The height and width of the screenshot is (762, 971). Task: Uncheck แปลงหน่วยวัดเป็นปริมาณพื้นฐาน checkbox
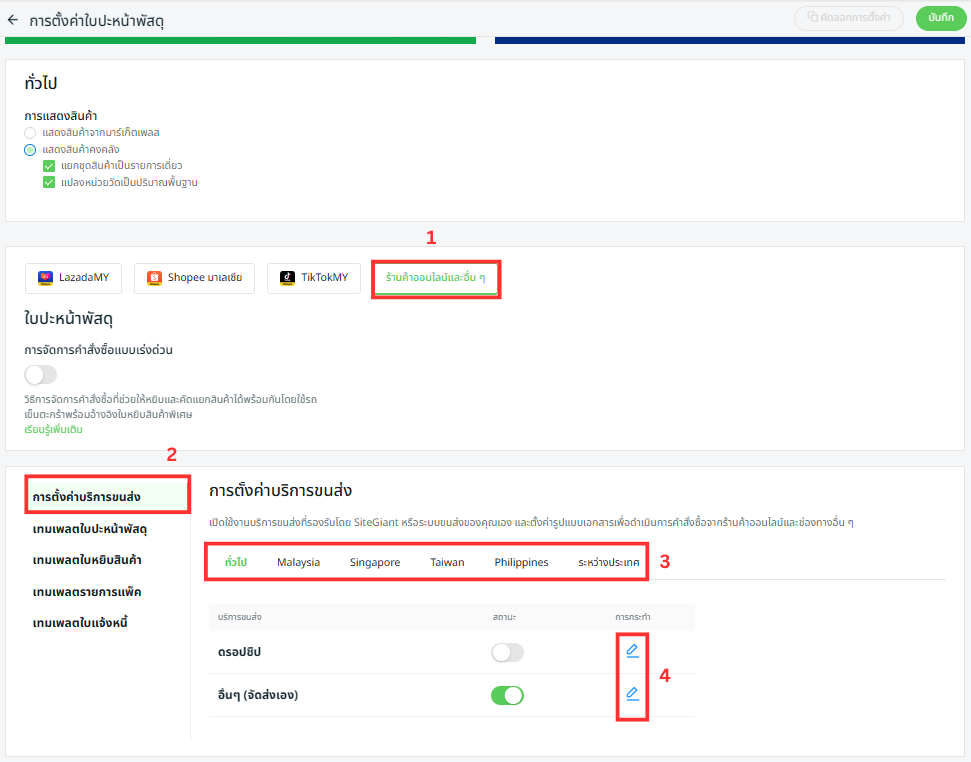(x=48, y=183)
